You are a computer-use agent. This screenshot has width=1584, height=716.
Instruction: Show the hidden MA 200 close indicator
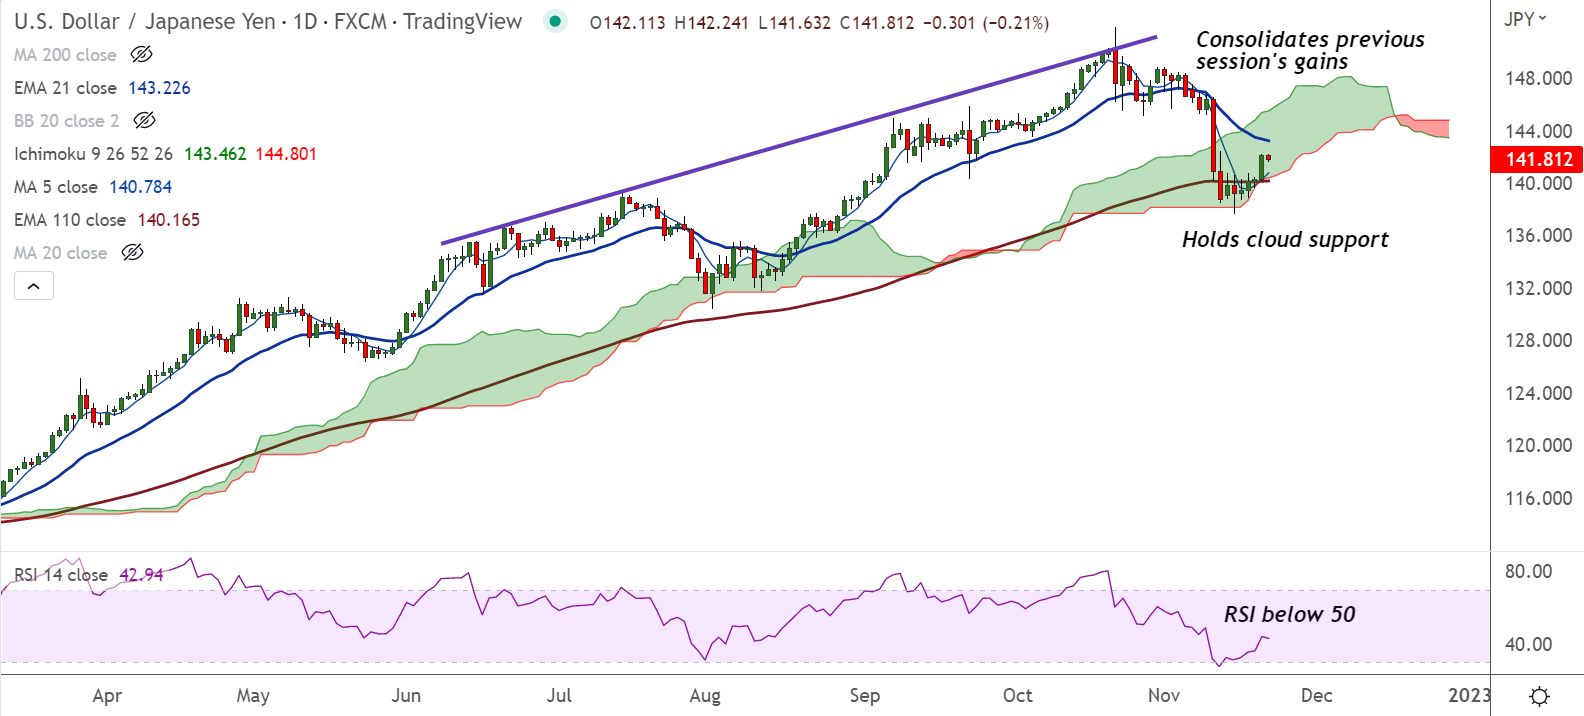coord(142,55)
